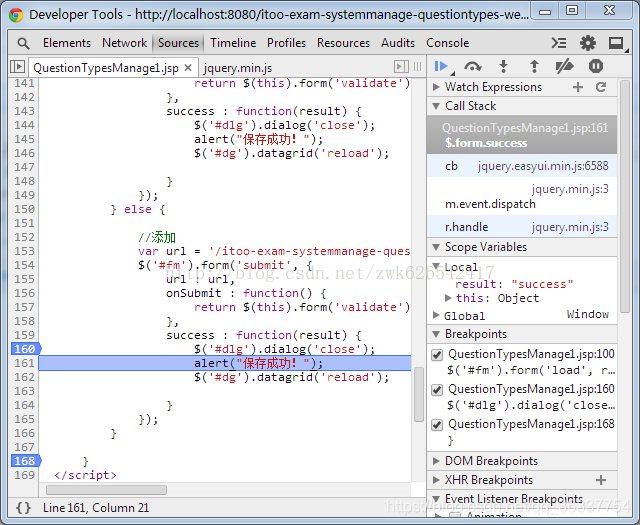Collapse the Scope Variables section
Screen dimensions: 640x525
click(436, 247)
